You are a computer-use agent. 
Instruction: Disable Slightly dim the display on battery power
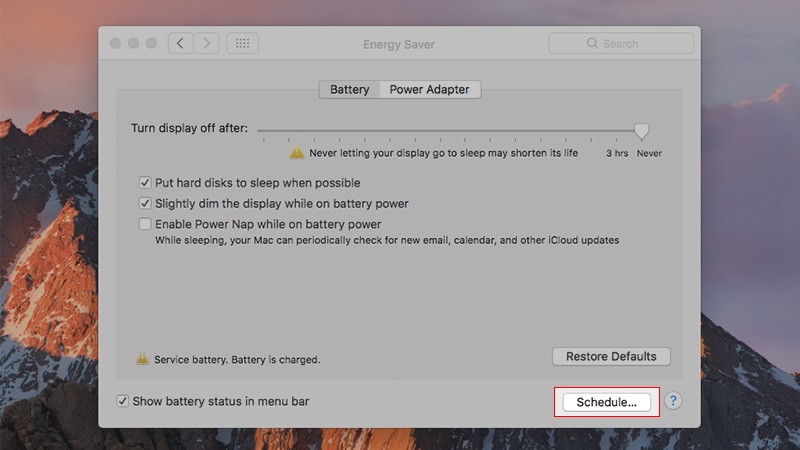point(146,204)
